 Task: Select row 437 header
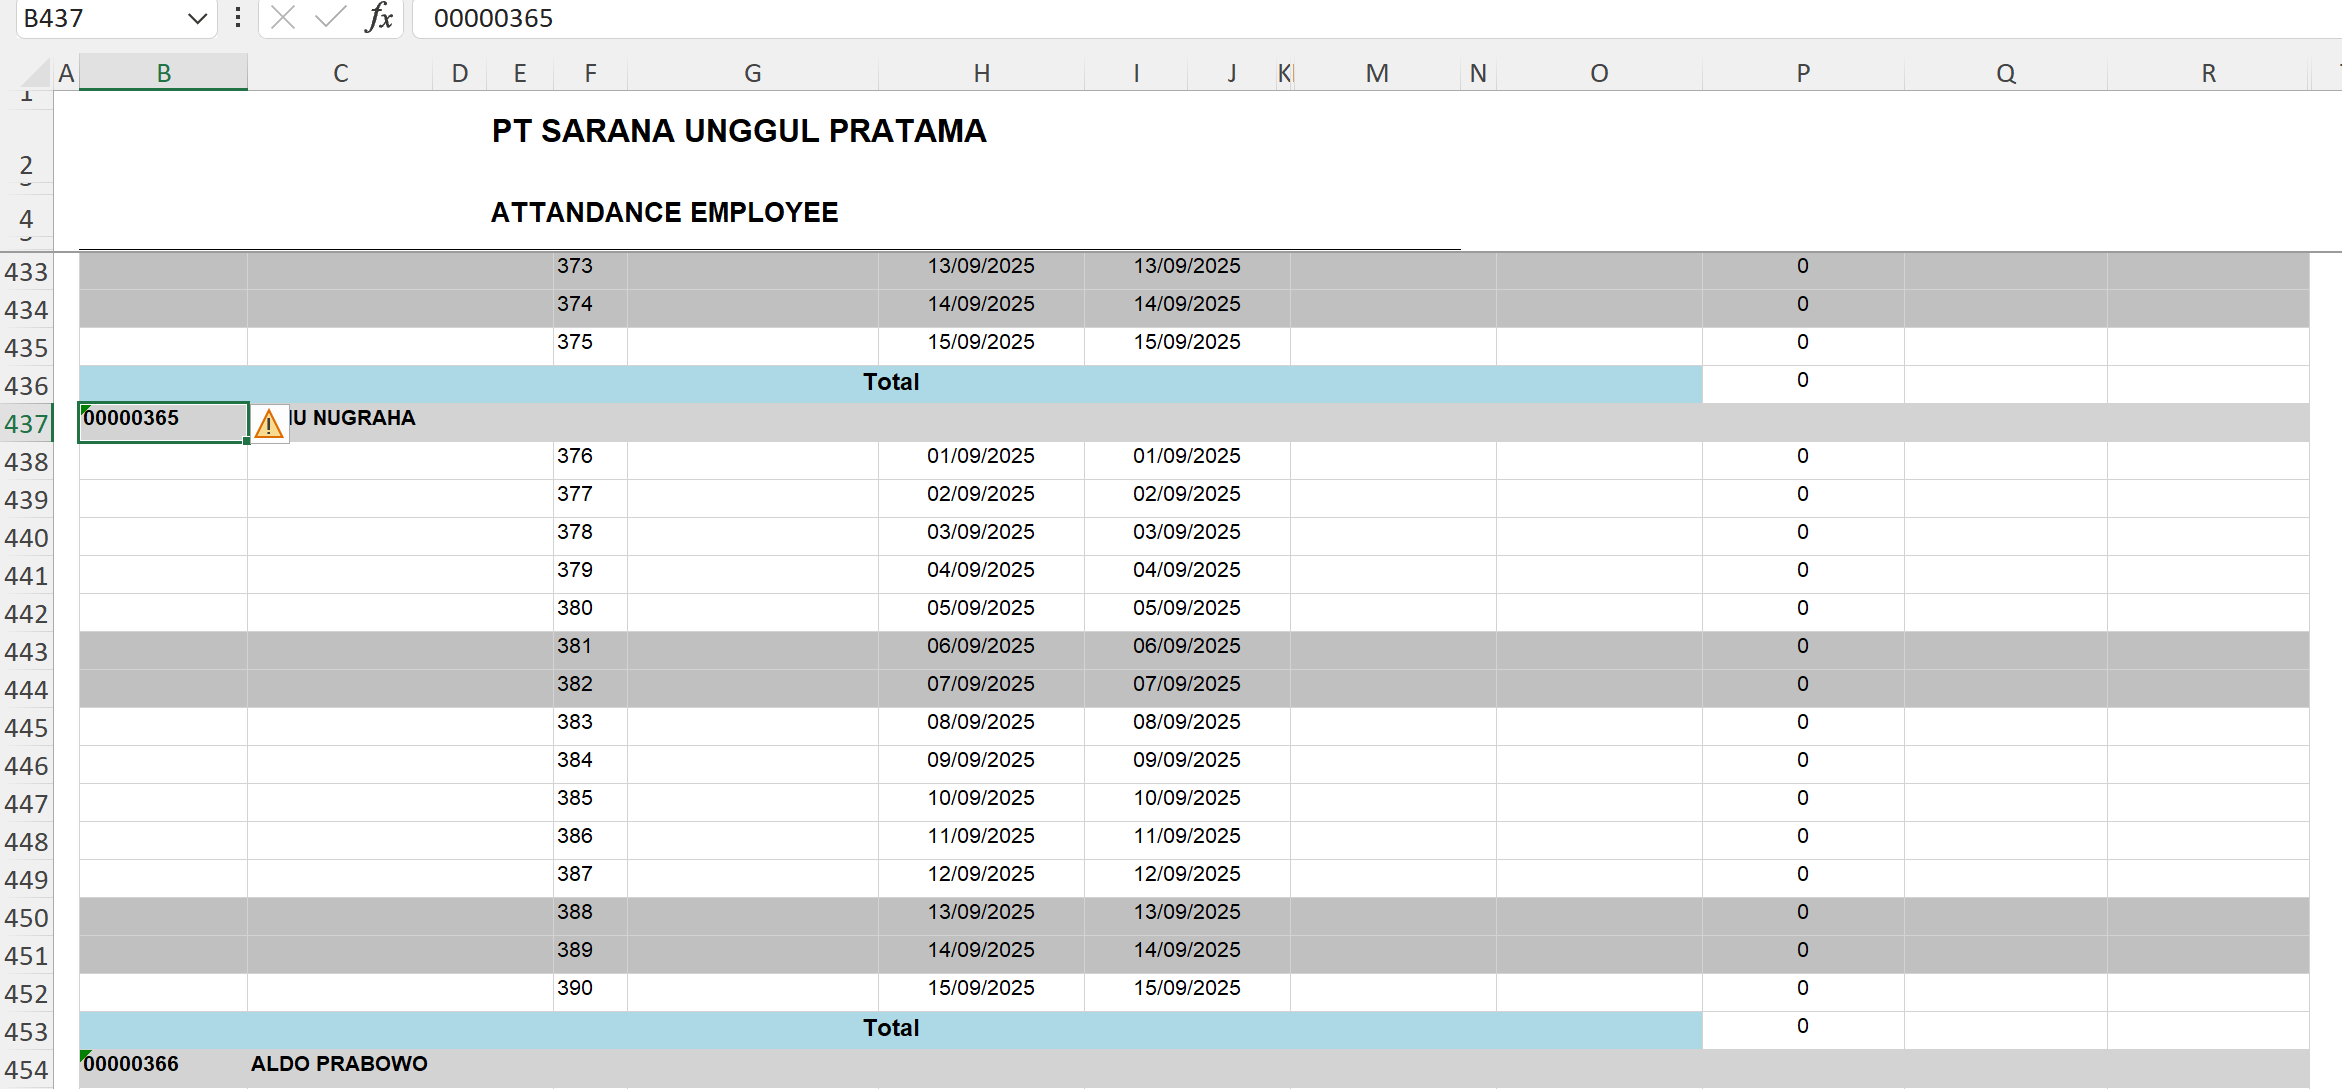click(x=26, y=424)
